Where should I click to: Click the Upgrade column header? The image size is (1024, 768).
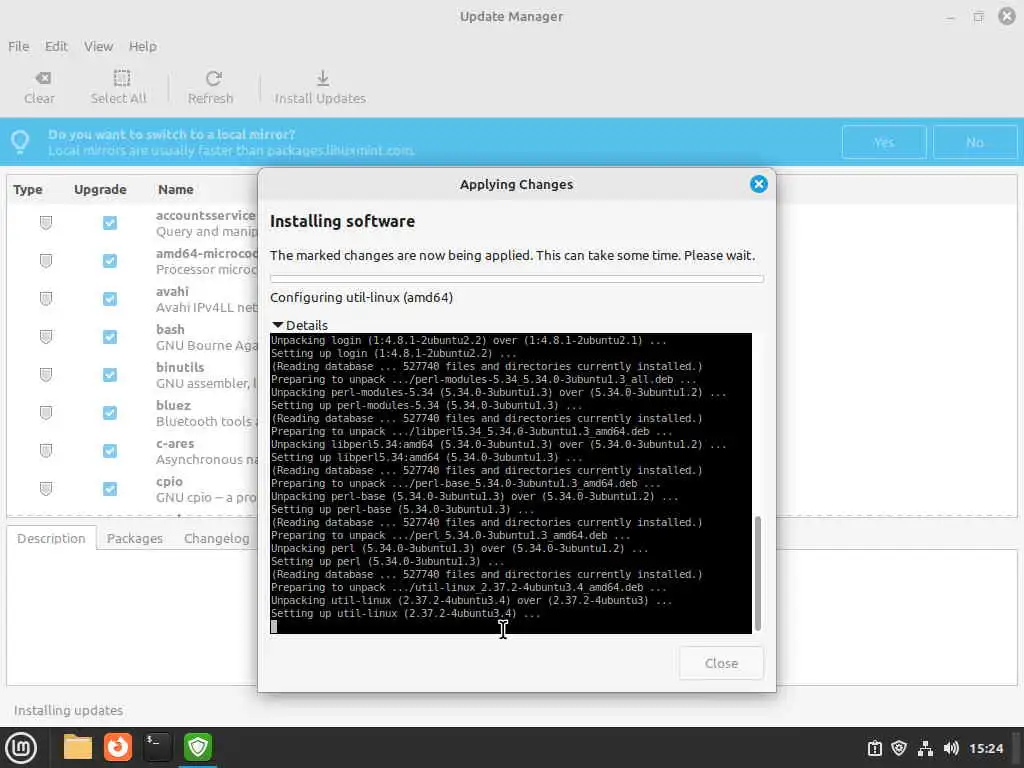pos(100,189)
